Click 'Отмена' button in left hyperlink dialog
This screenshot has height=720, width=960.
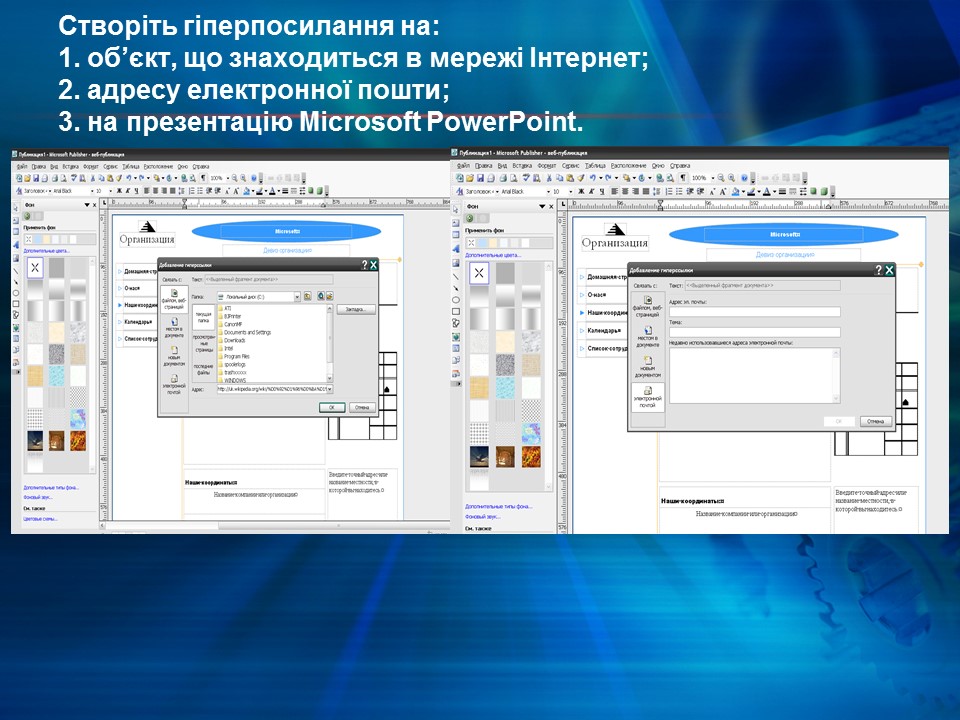point(362,407)
